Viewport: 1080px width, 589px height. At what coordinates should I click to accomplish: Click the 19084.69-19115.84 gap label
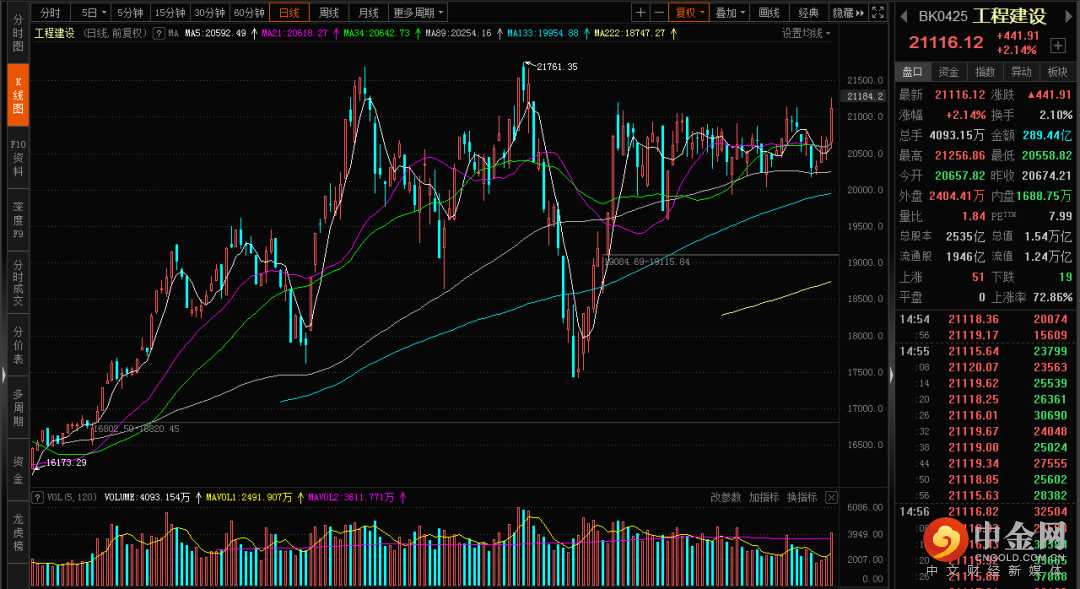point(647,262)
